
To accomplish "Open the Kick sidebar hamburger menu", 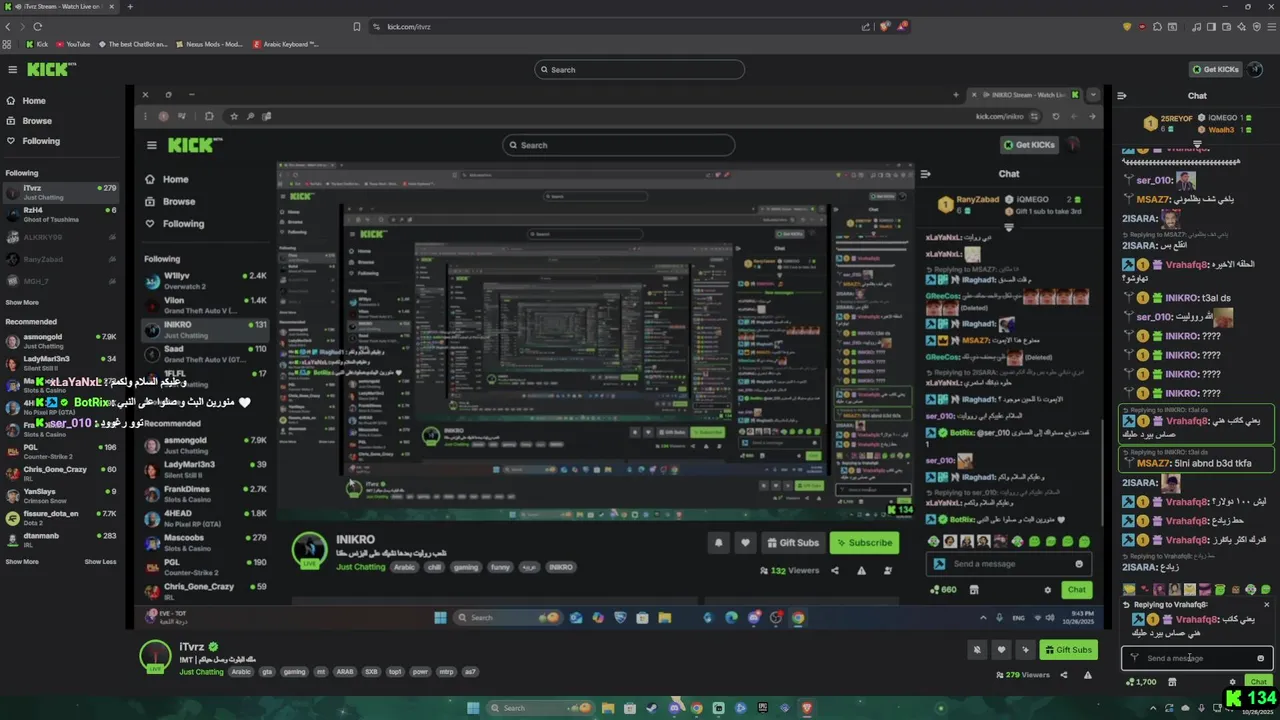I will (12, 69).
